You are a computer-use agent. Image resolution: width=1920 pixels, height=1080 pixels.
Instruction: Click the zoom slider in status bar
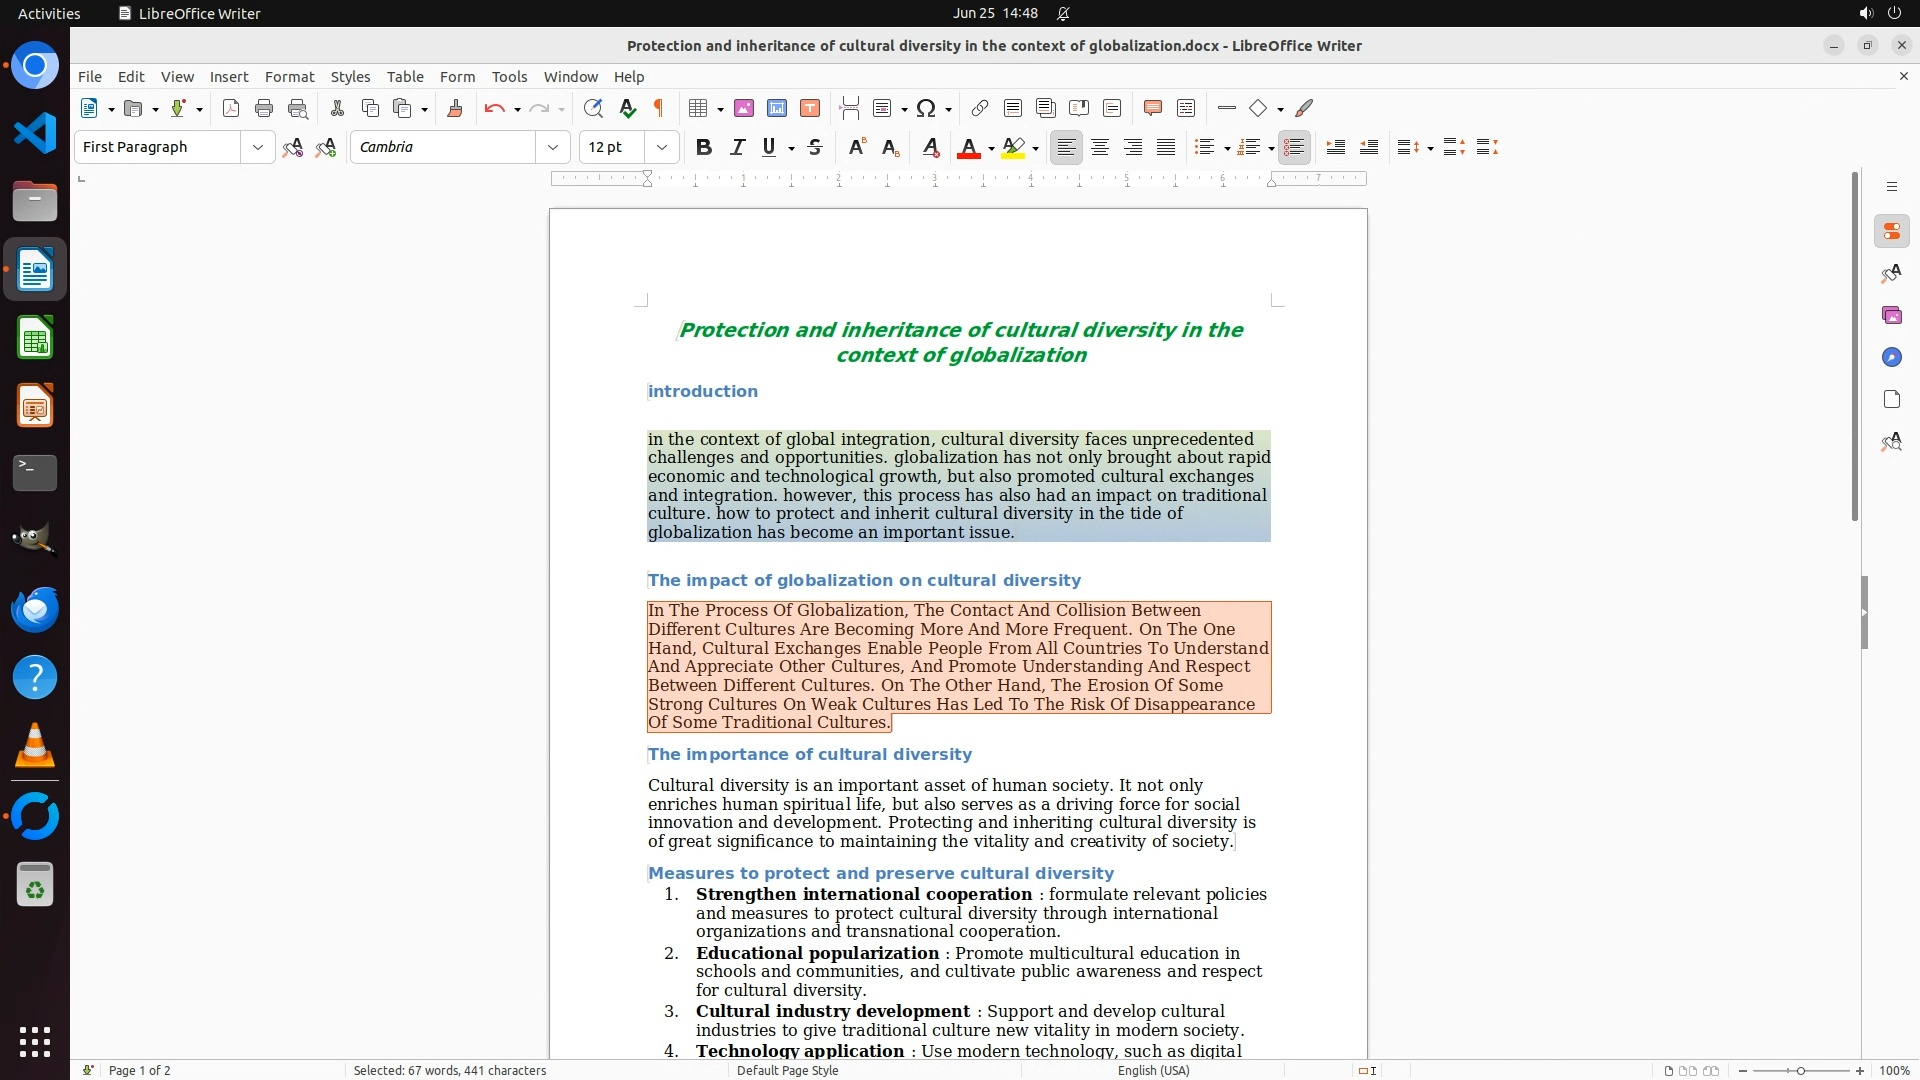[1800, 1070]
